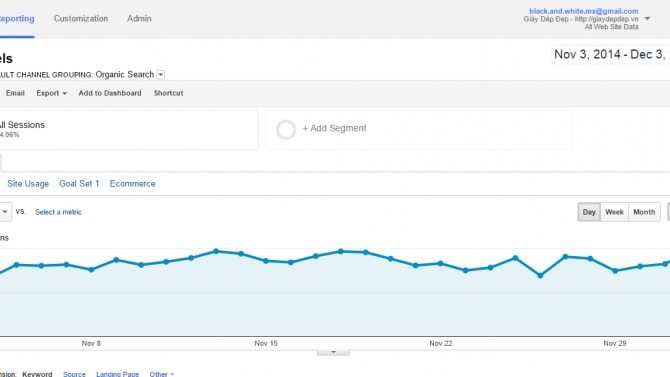Click the Nov 29 axis label
The width and height of the screenshot is (670, 377).
[615, 343]
